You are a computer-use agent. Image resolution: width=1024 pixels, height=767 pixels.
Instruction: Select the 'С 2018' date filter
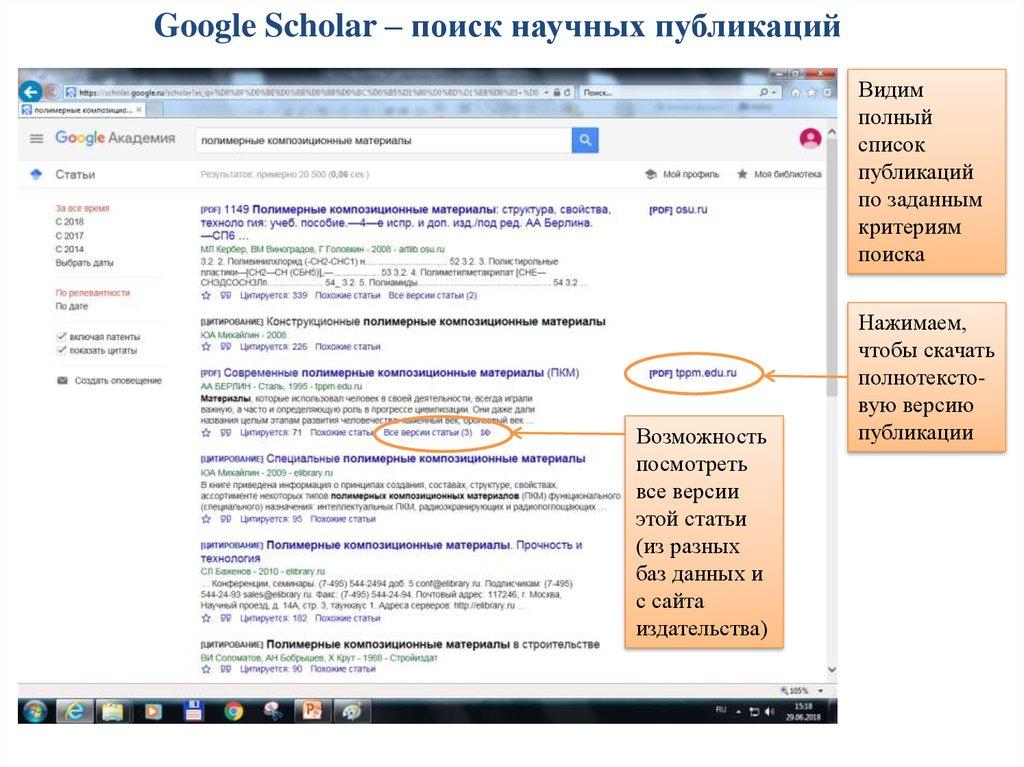click(70, 221)
